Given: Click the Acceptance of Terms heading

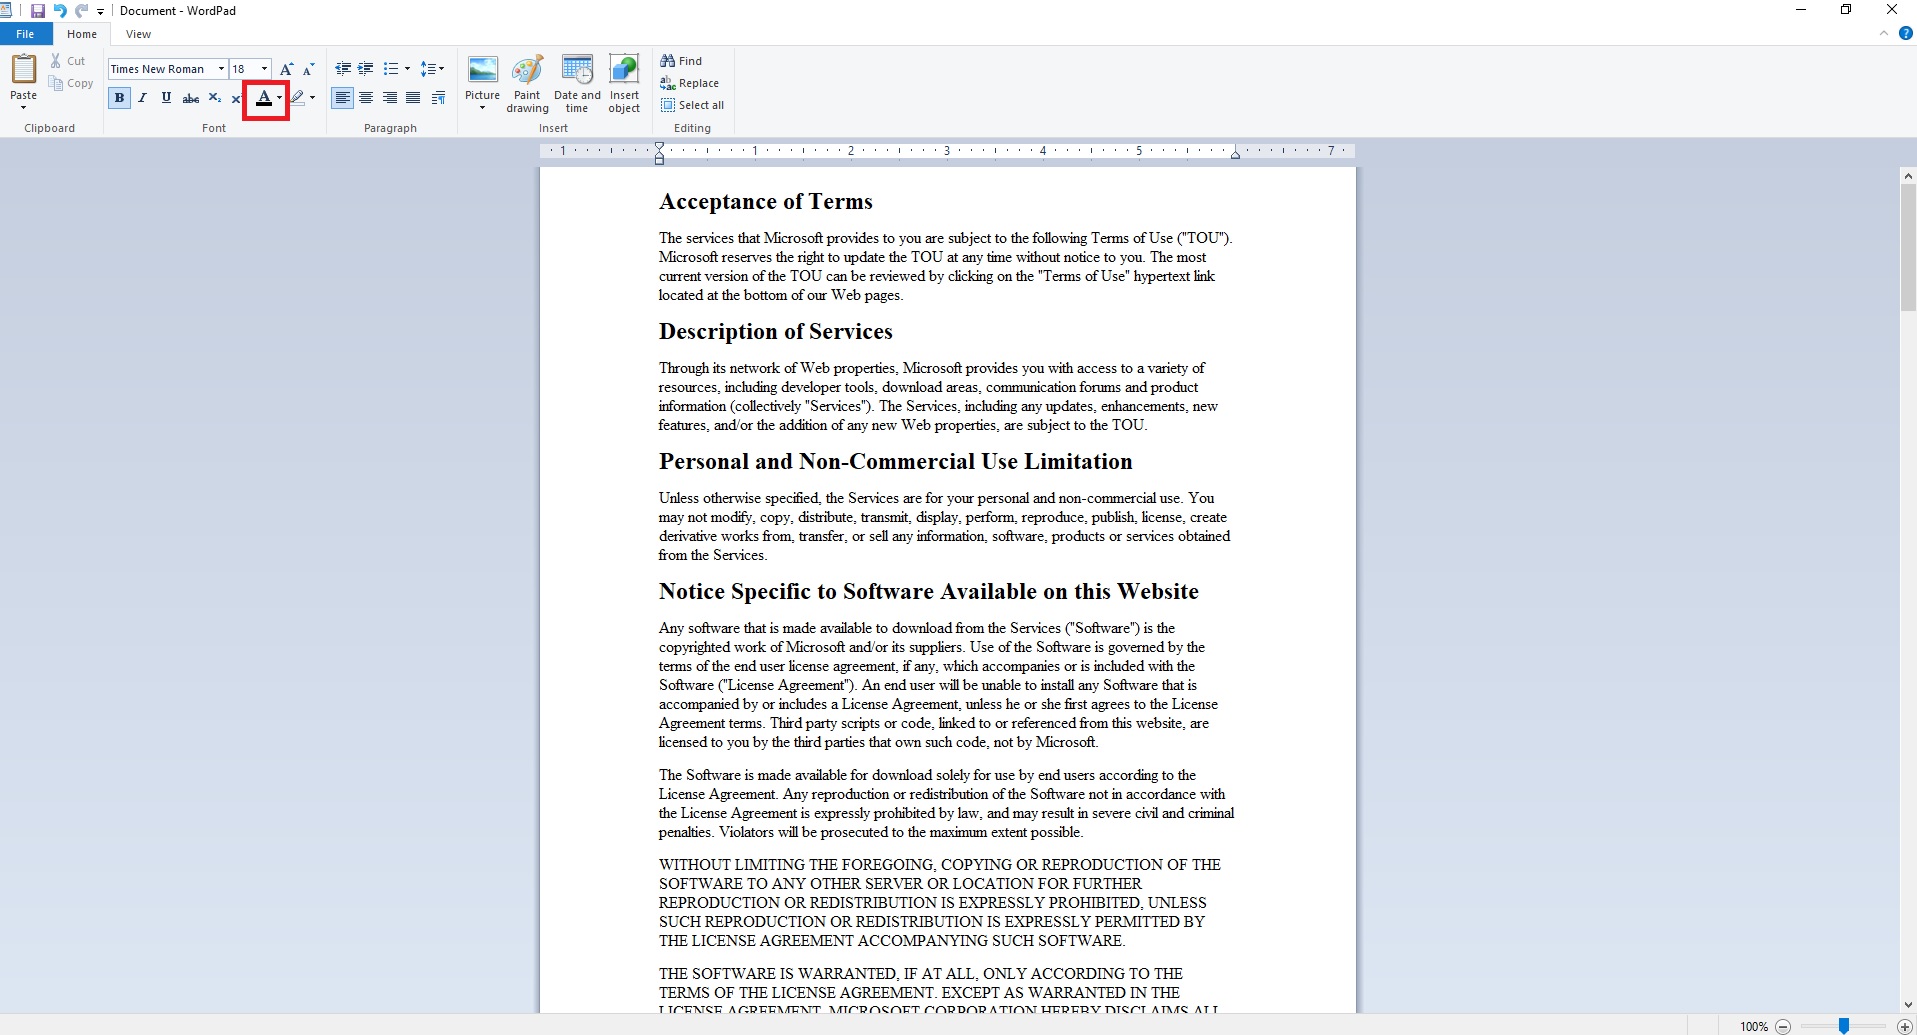Looking at the screenshot, I should point(765,202).
